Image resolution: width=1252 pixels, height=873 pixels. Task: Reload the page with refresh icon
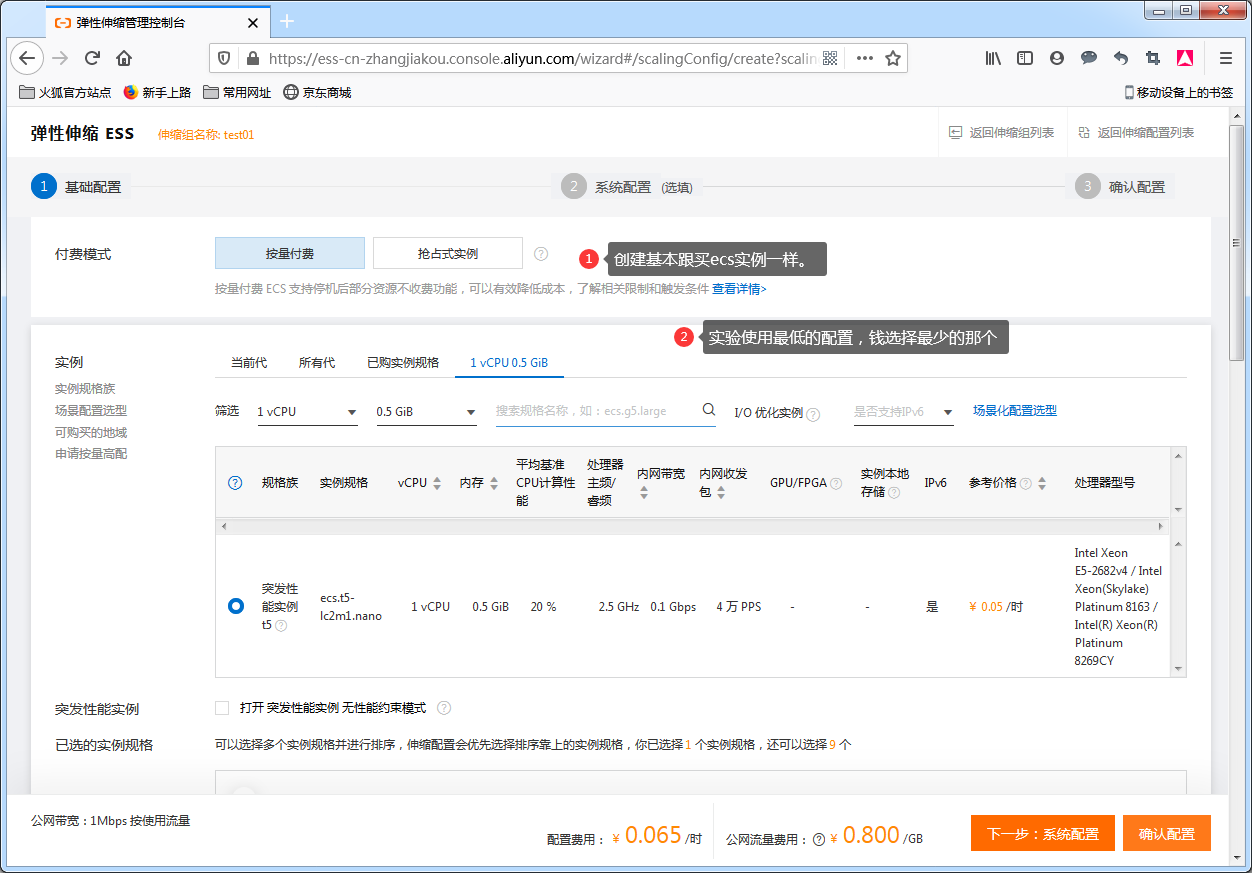(x=92, y=58)
